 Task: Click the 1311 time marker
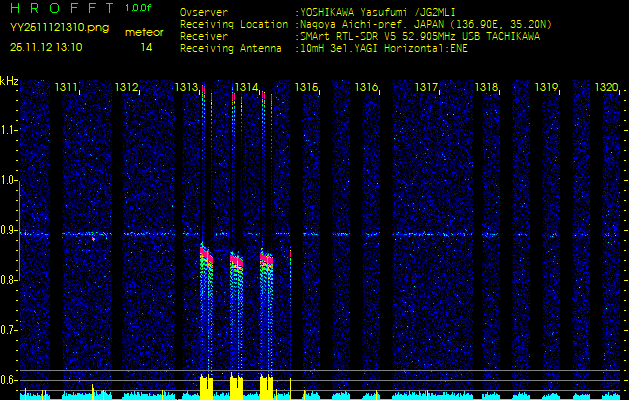(x=66, y=88)
